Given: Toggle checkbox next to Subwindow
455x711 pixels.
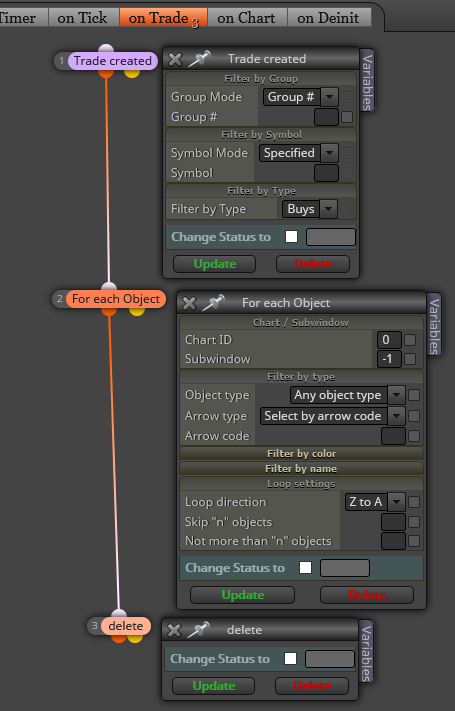Looking at the screenshot, I should coord(410,359).
